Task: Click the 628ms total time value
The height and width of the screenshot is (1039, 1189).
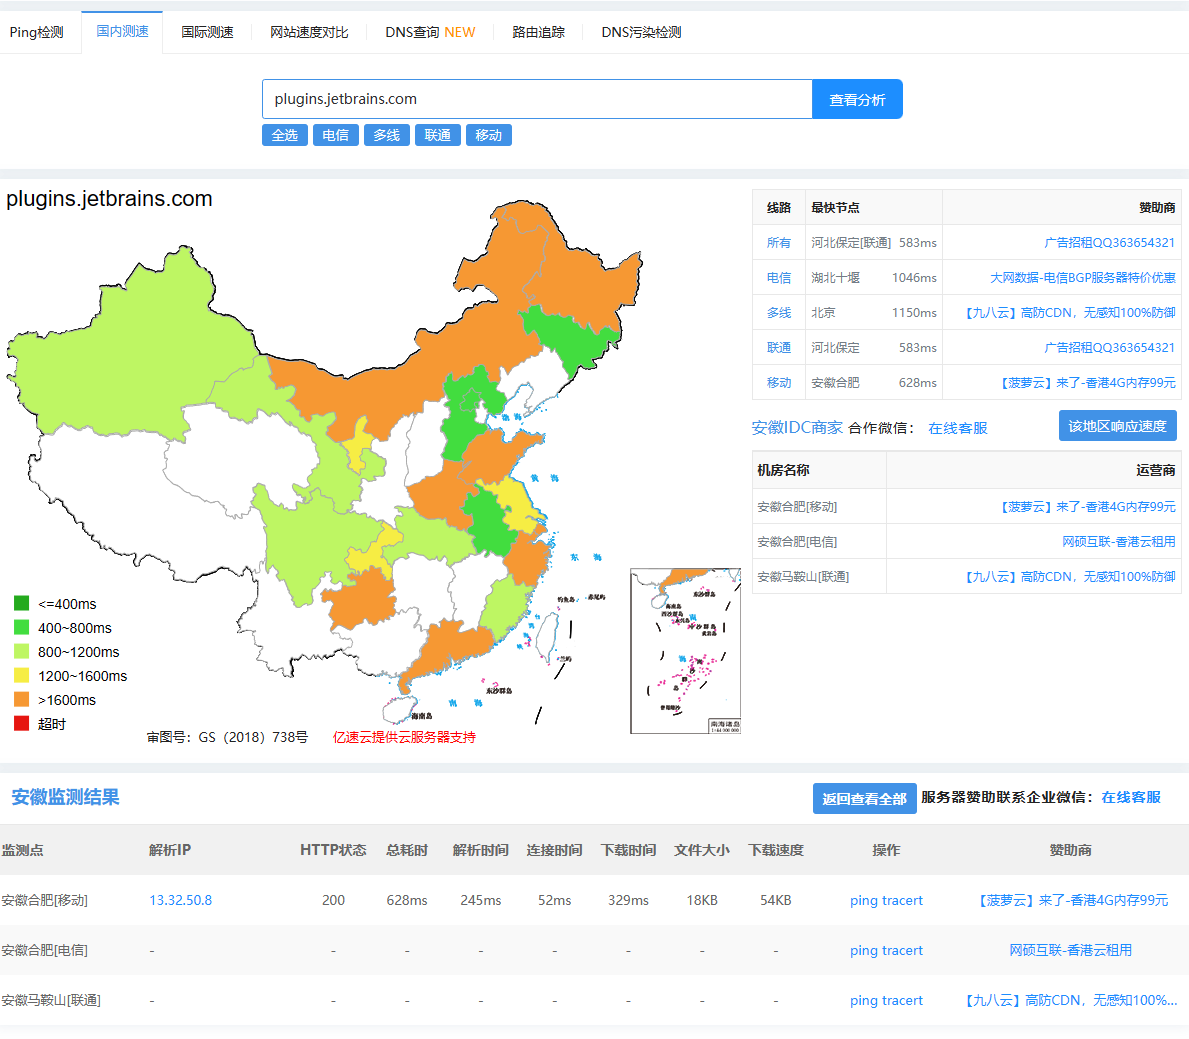Action: (406, 900)
